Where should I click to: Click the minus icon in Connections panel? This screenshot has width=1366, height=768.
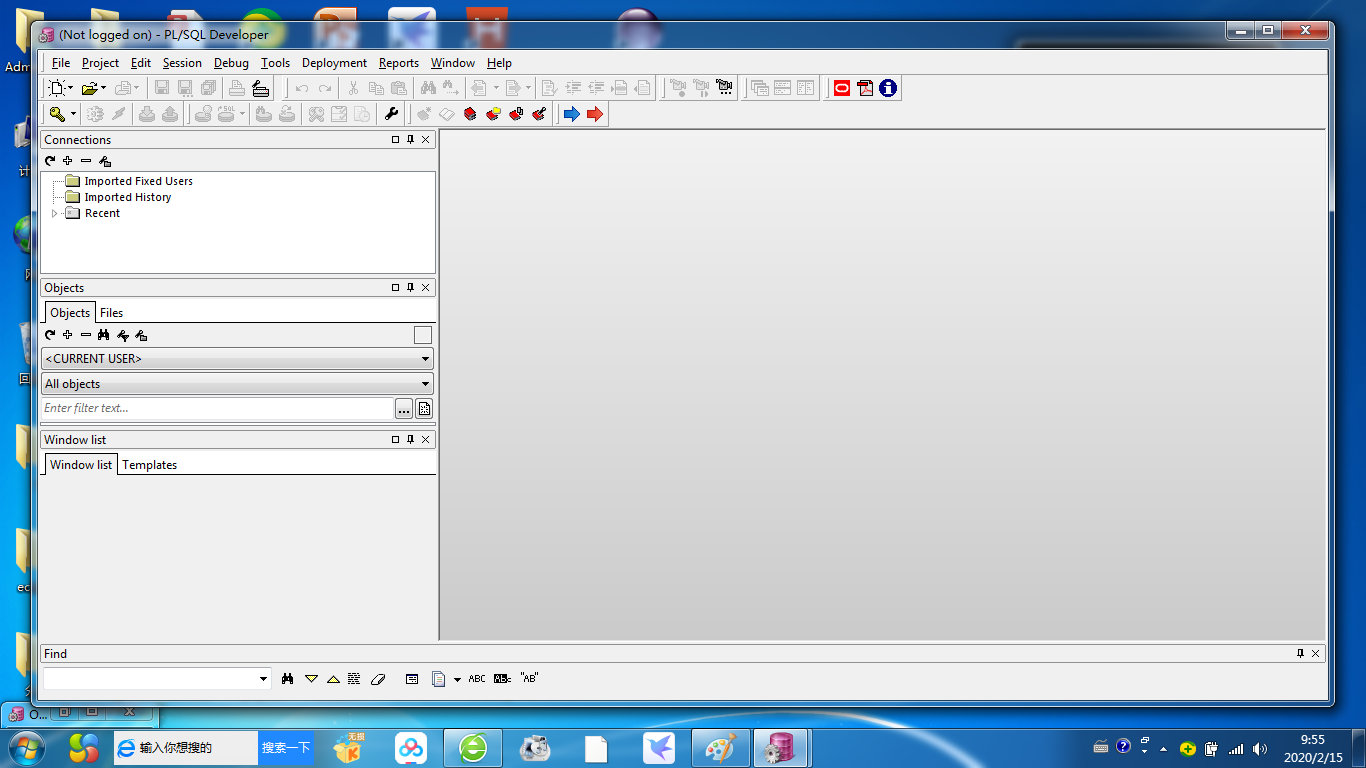click(x=86, y=161)
